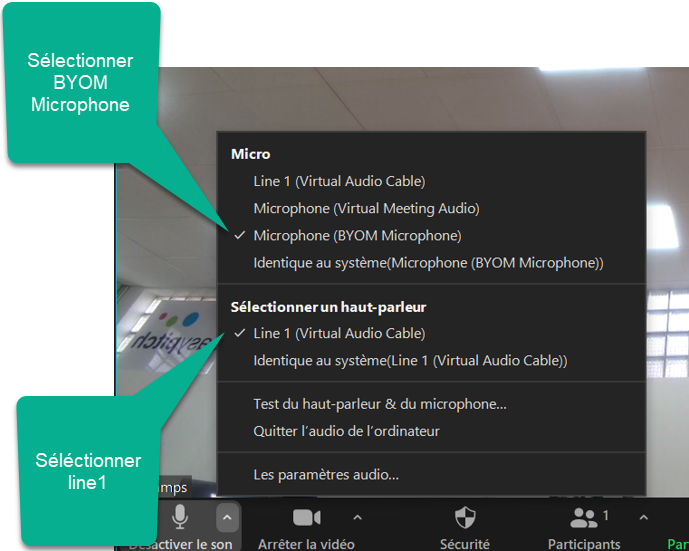Click Test du haut-parleur & du microphone
The image size is (689, 551).
tap(380, 404)
